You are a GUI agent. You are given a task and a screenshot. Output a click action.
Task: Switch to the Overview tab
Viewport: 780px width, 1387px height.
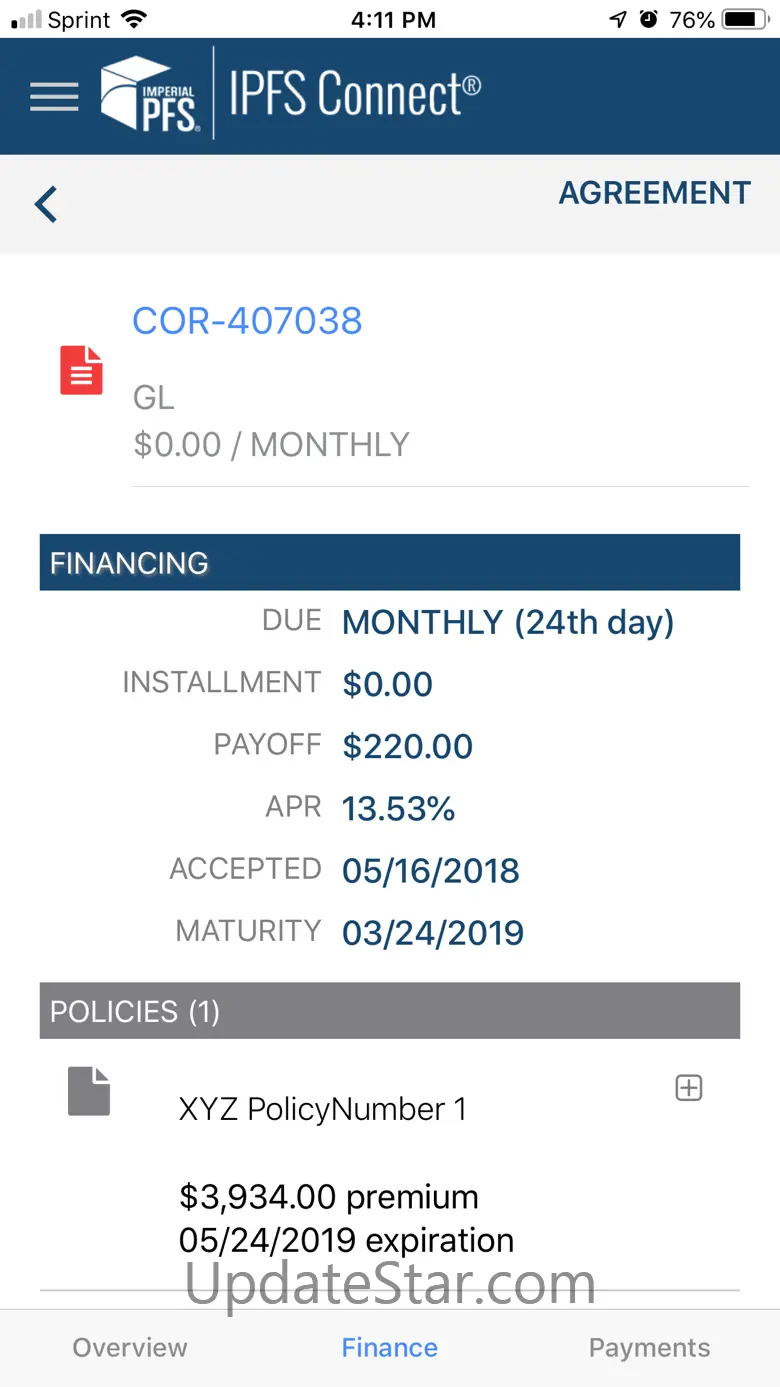pos(130,1347)
